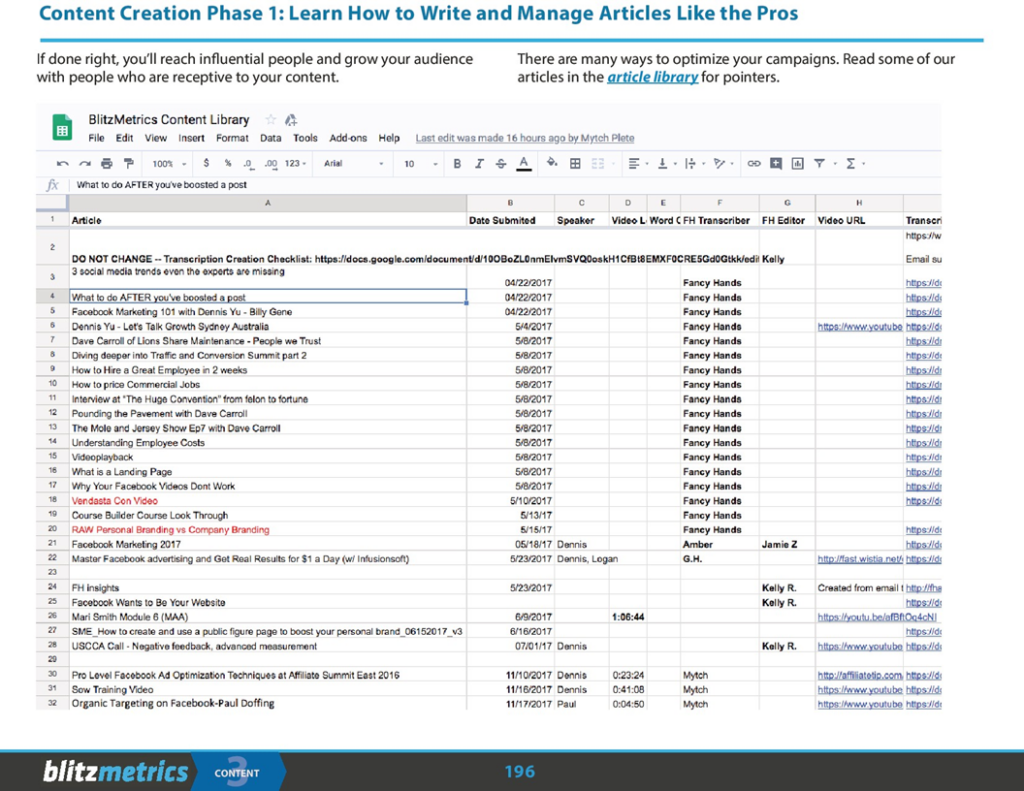1024x791 pixels.
Task: Open the fast.wistia.net video URL link
Action: (x=859, y=559)
